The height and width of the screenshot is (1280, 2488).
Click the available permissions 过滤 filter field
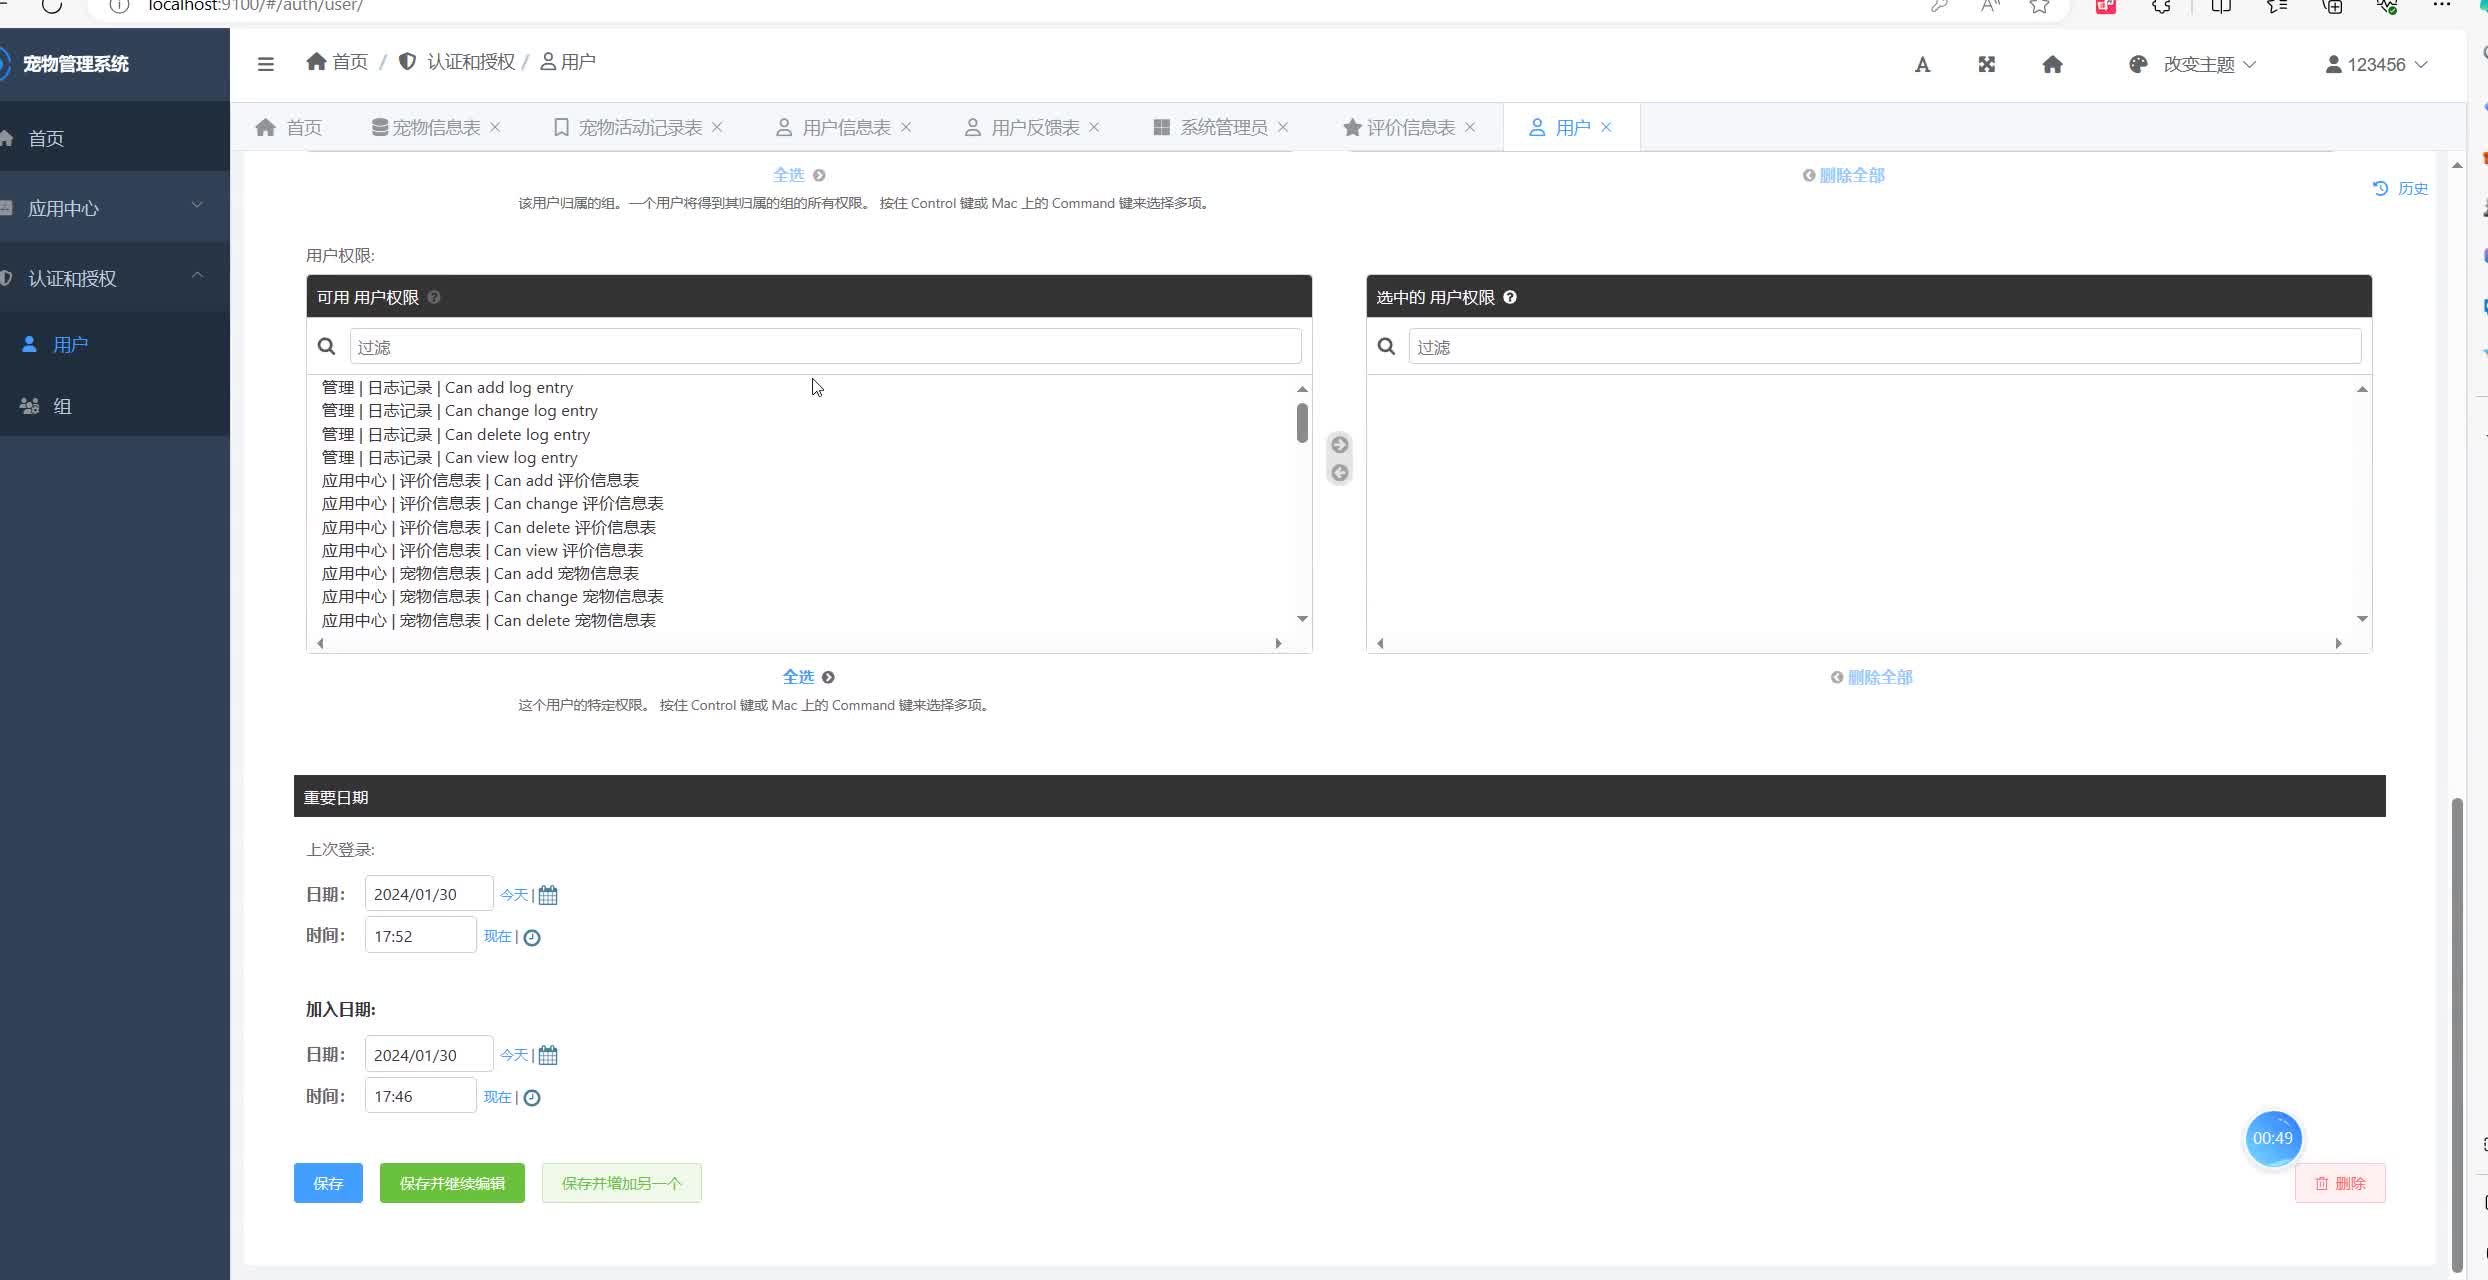825,347
